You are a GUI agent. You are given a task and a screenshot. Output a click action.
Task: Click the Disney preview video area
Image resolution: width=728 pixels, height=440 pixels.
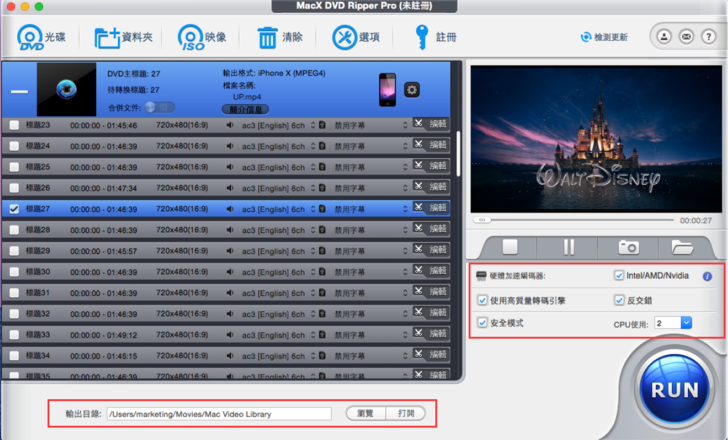(x=596, y=139)
